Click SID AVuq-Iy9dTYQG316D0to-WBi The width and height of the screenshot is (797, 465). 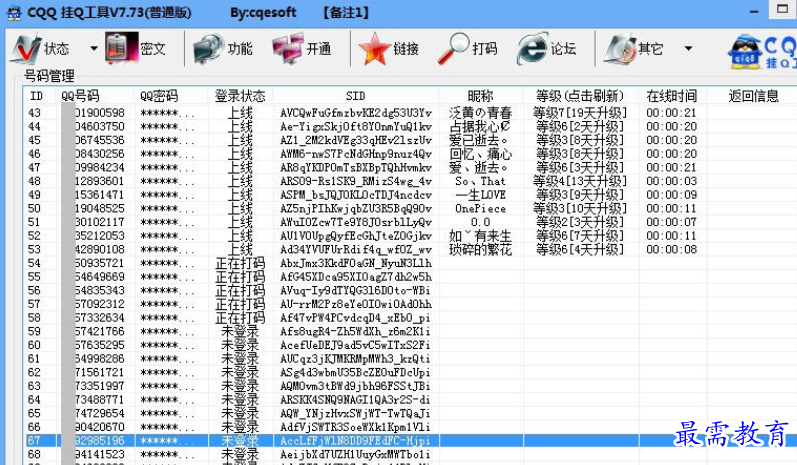click(355, 291)
